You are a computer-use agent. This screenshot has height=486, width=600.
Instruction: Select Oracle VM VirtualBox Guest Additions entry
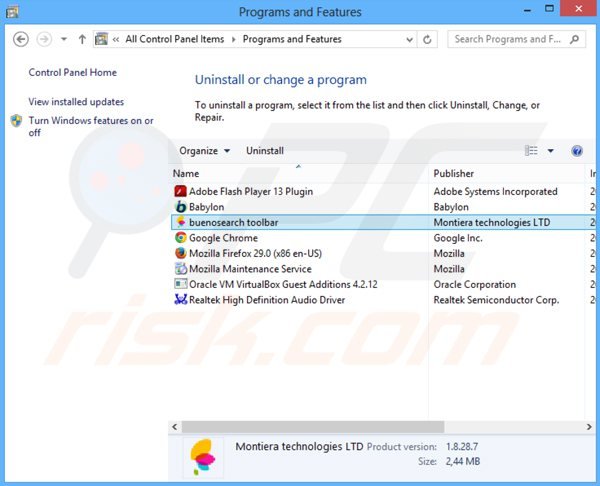(x=283, y=284)
